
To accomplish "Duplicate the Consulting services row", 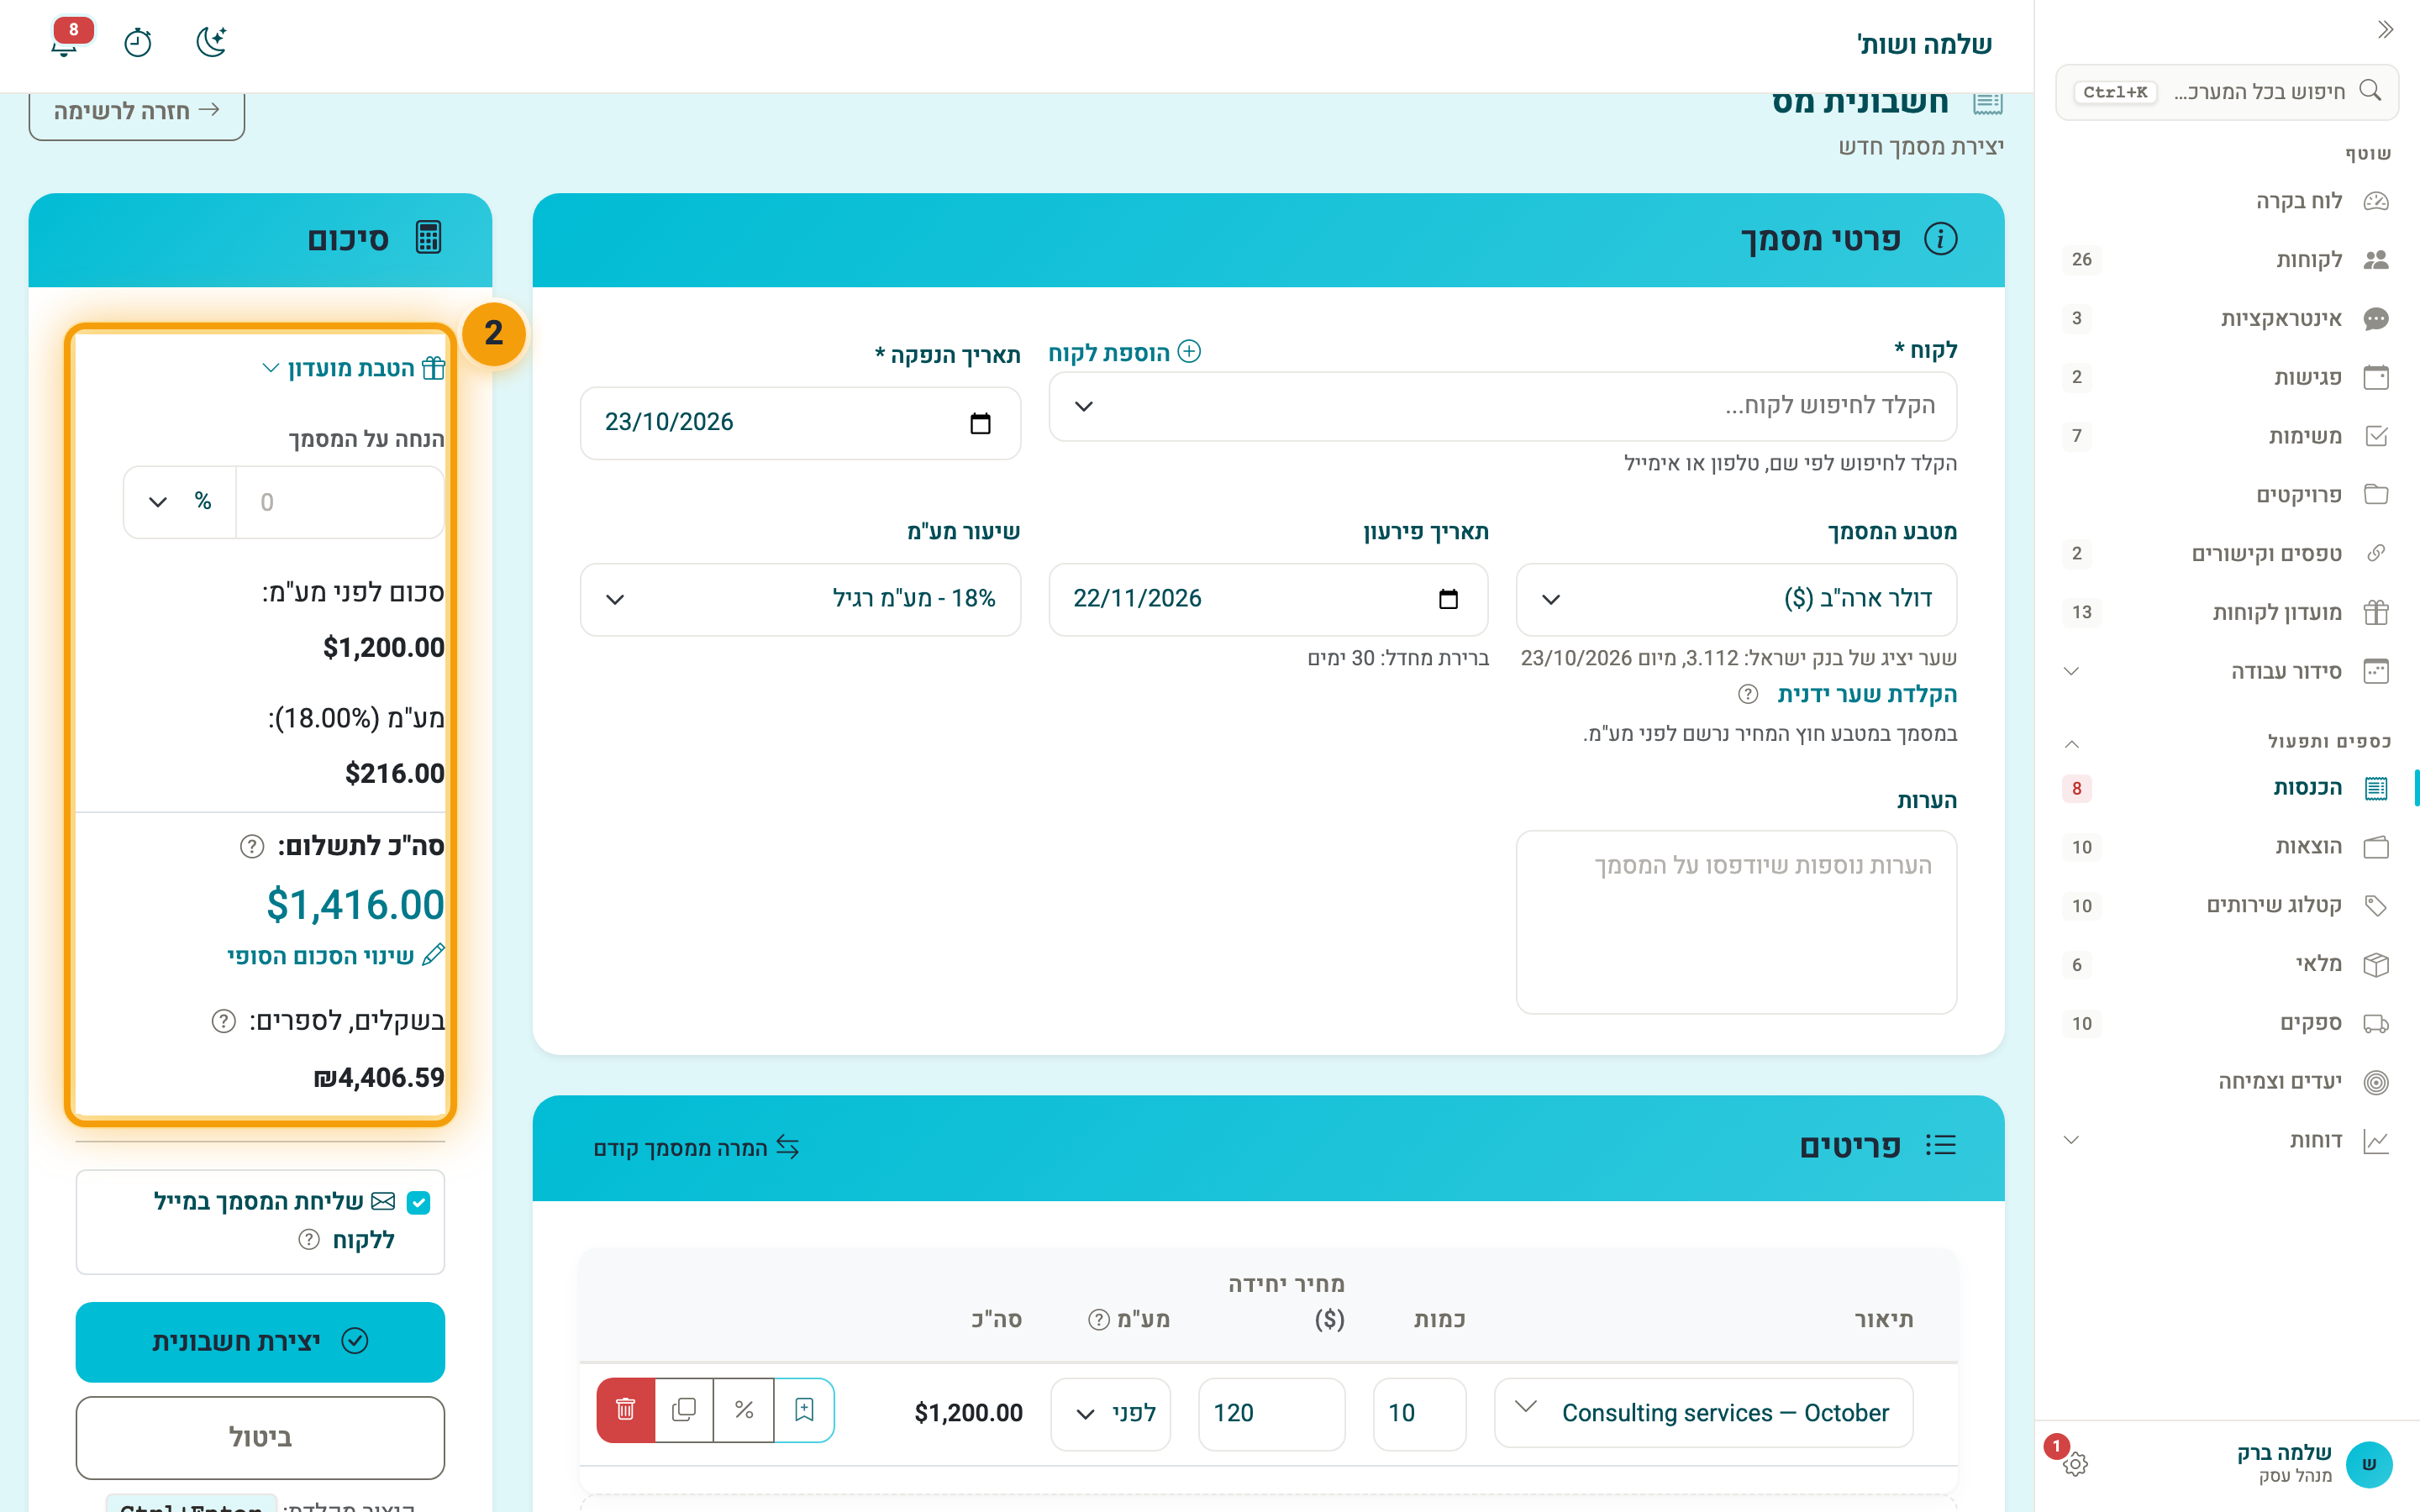I will pyautogui.click(x=684, y=1410).
